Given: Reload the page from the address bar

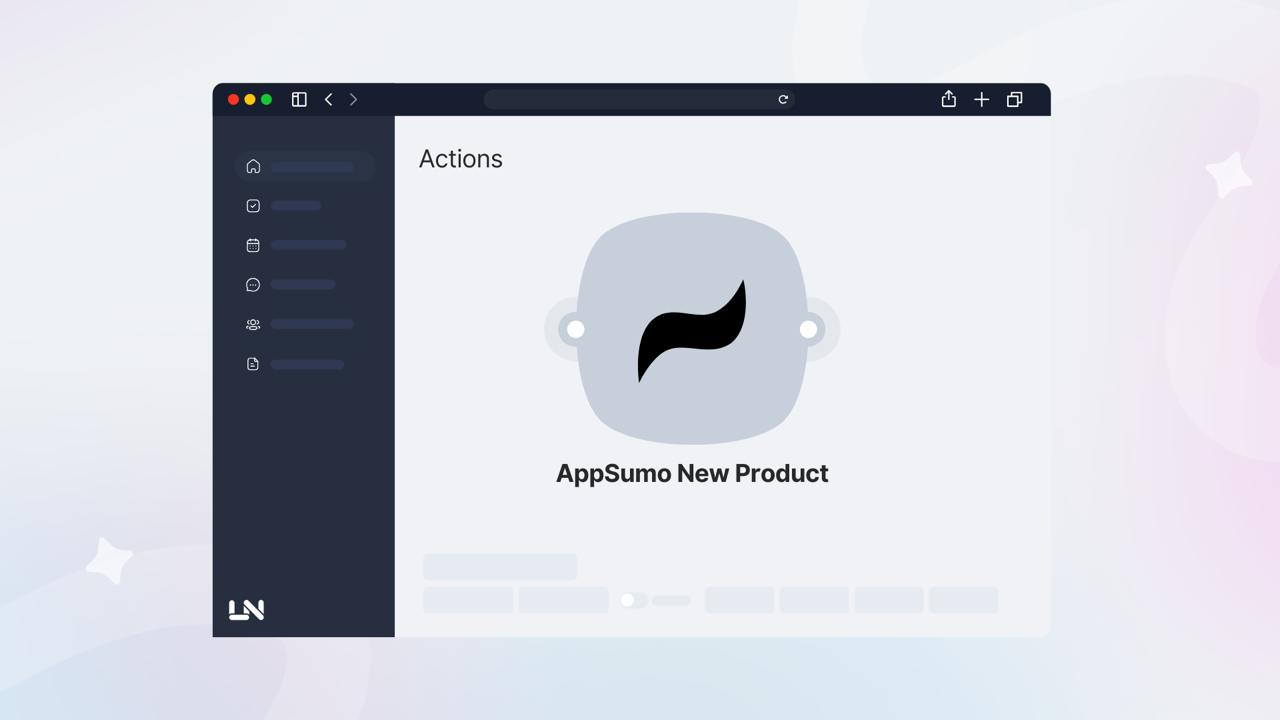Looking at the screenshot, I should click(x=783, y=99).
